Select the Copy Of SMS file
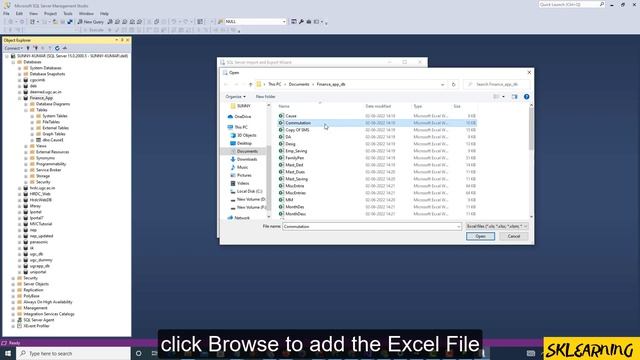This screenshot has height=360, width=640. [297, 130]
